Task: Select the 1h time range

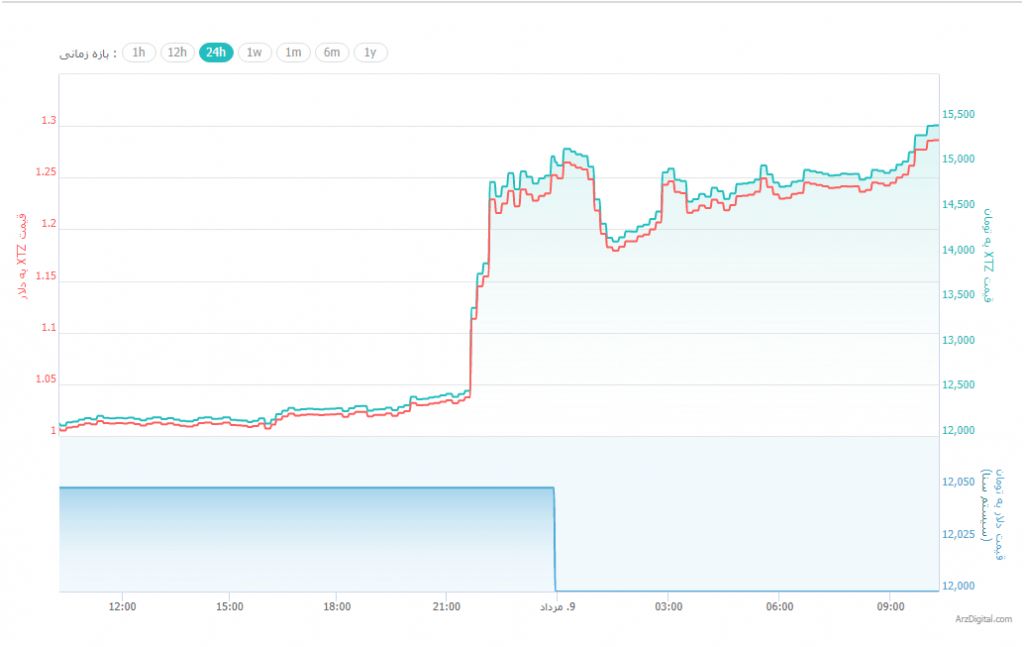Action: [139, 53]
